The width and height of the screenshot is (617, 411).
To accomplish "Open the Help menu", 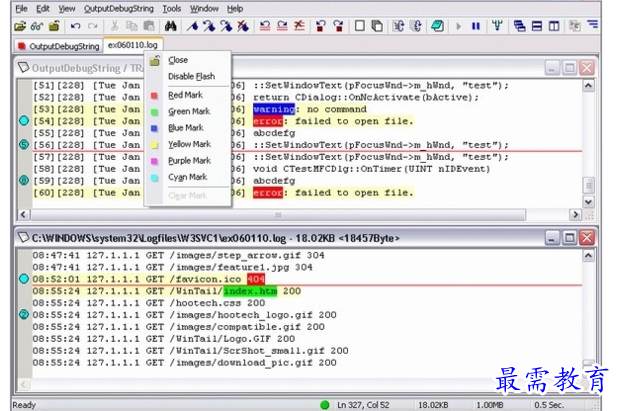I will pyautogui.click(x=235, y=8).
